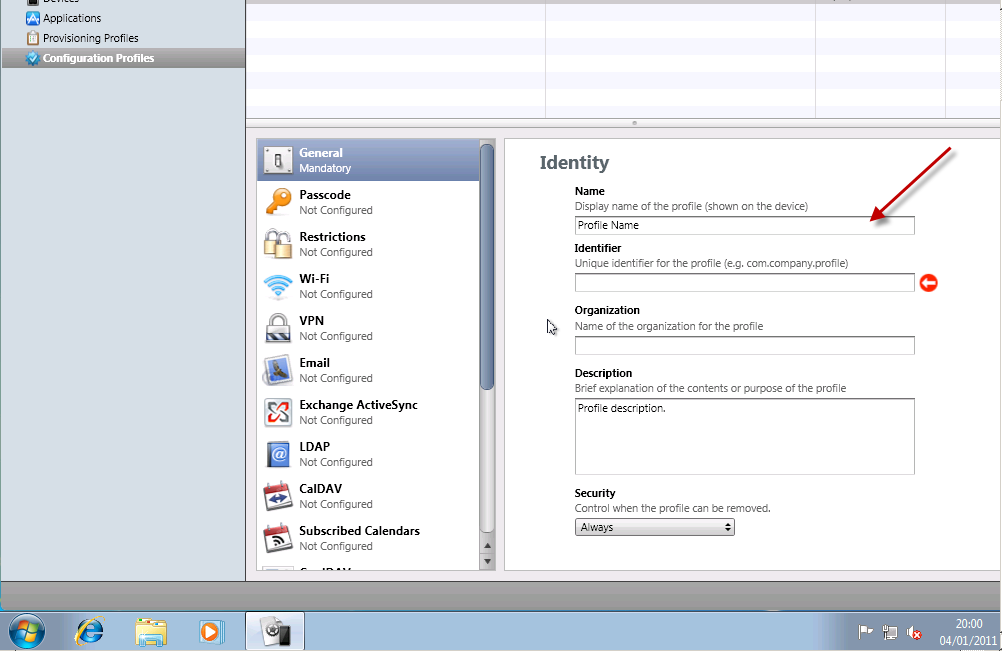Click the empty Identifier text field

click(744, 283)
